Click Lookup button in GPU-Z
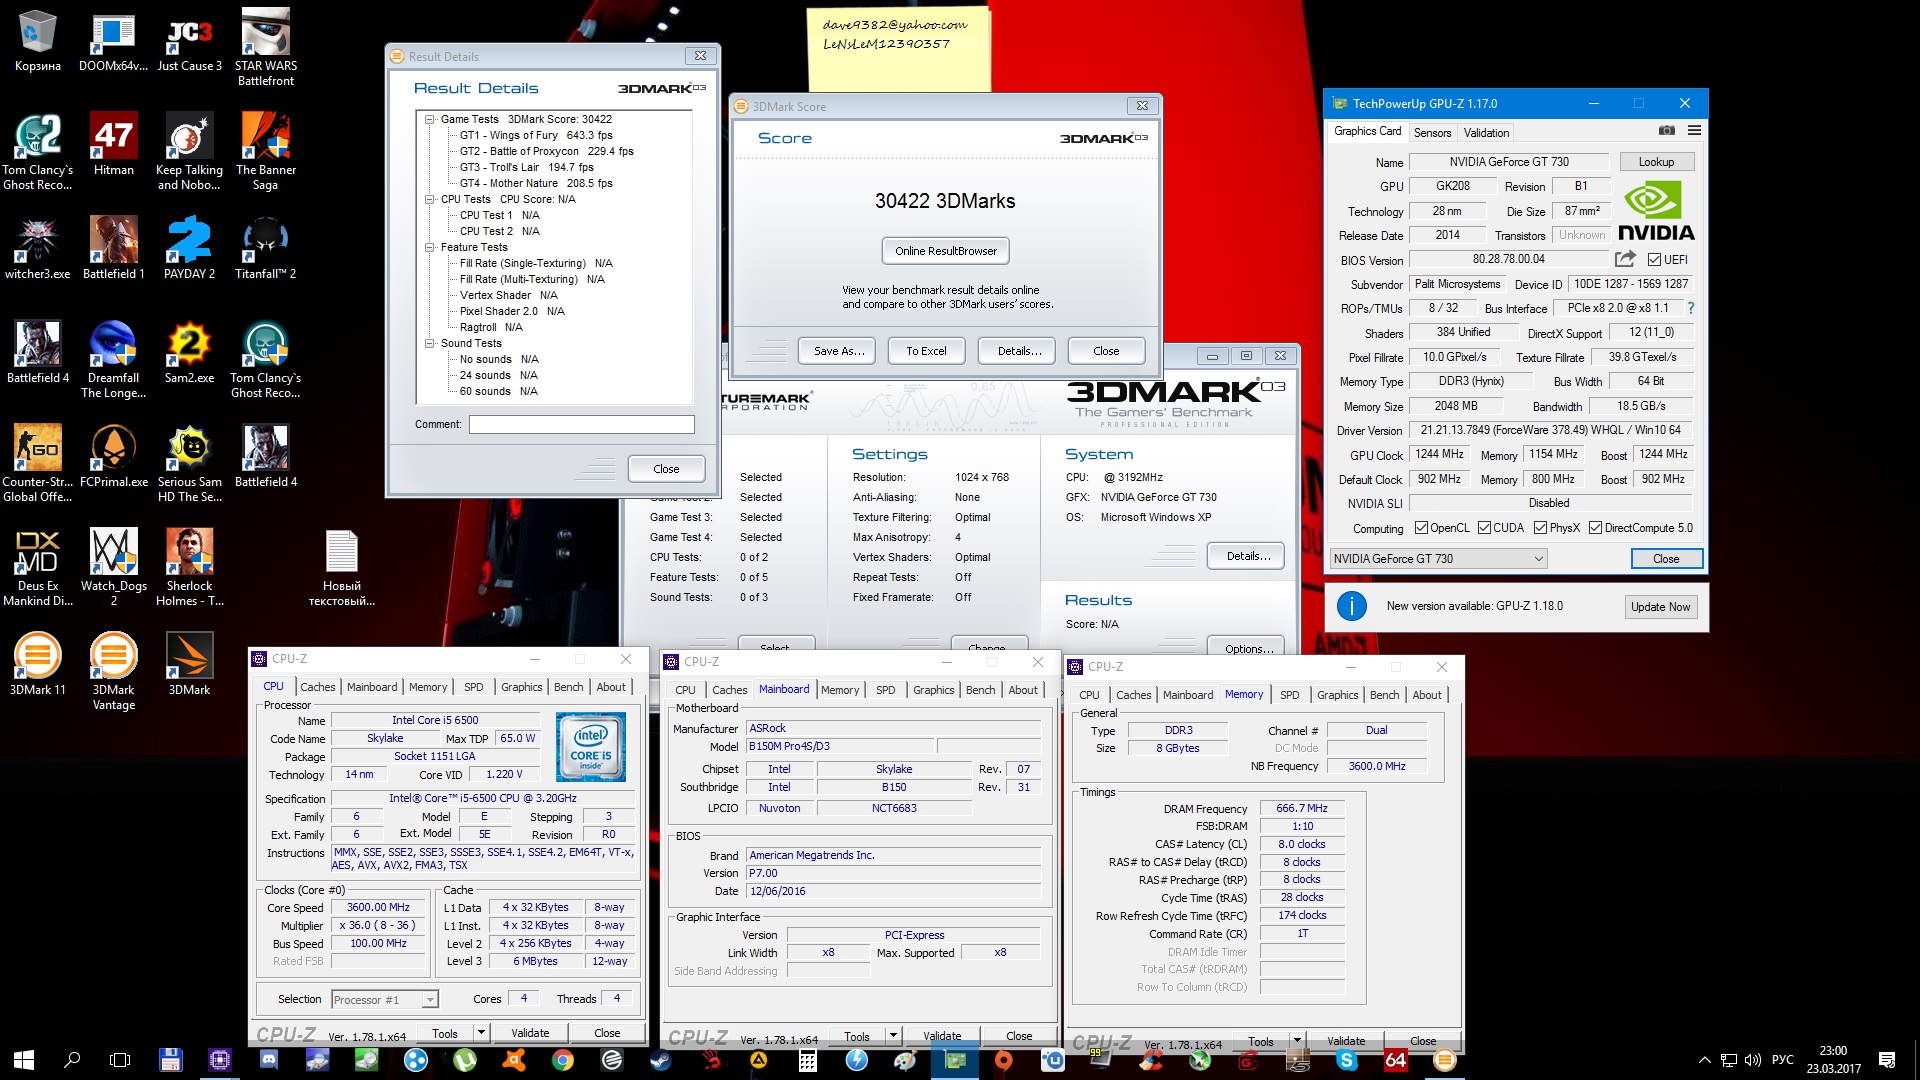This screenshot has height=1080, width=1920. pos(1655,162)
